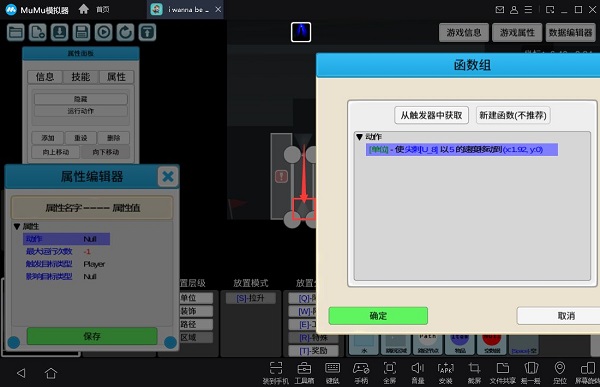Image resolution: width=600 pixels, height=387 pixels.
Task: Click 隐藏 button in 属性面板
Action: click(81, 99)
